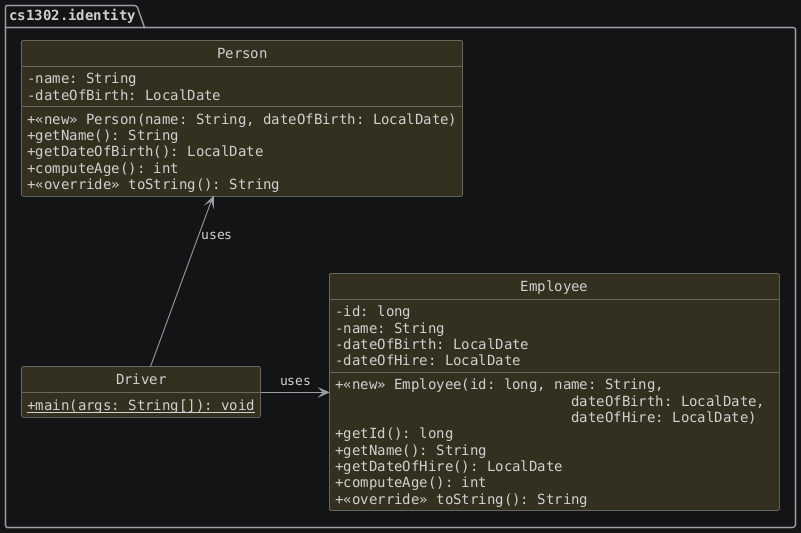This screenshot has width=801, height=533.
Task: Click the uses label on Driver-to-Employee arrow
Action: pyautogui.click(x=295, y=381)
